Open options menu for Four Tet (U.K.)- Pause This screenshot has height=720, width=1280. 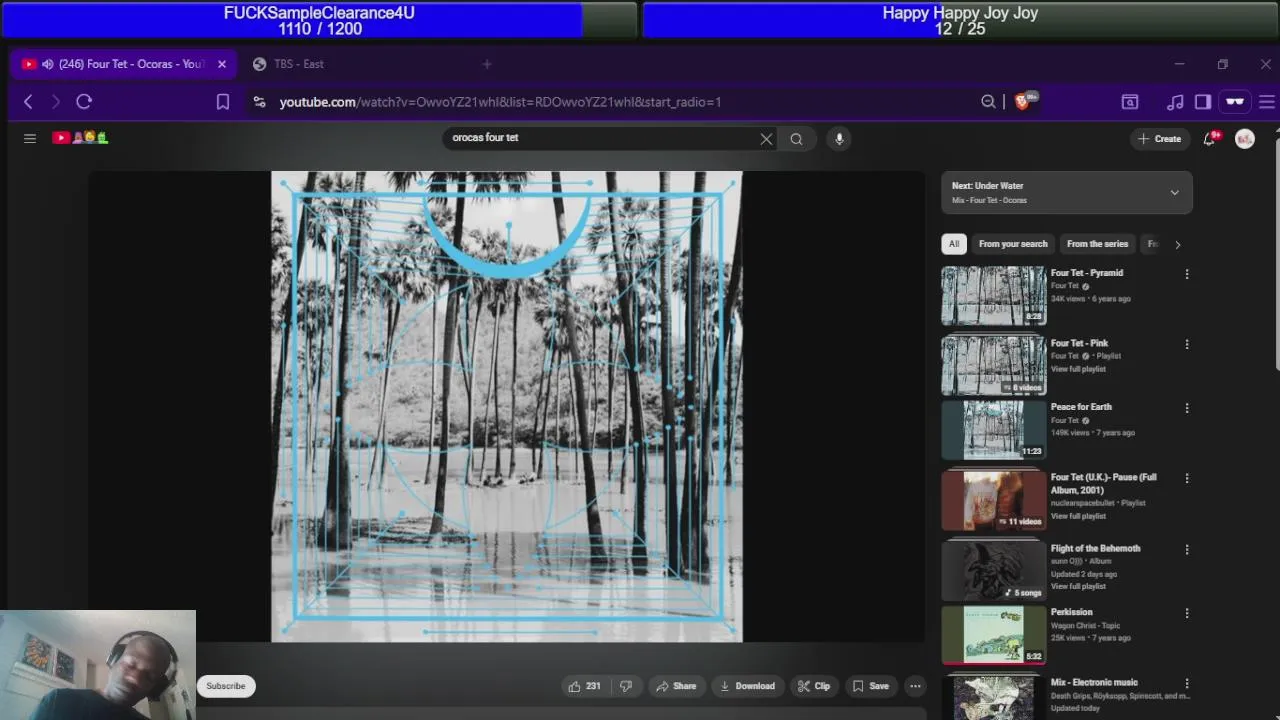coord(1187,478)
